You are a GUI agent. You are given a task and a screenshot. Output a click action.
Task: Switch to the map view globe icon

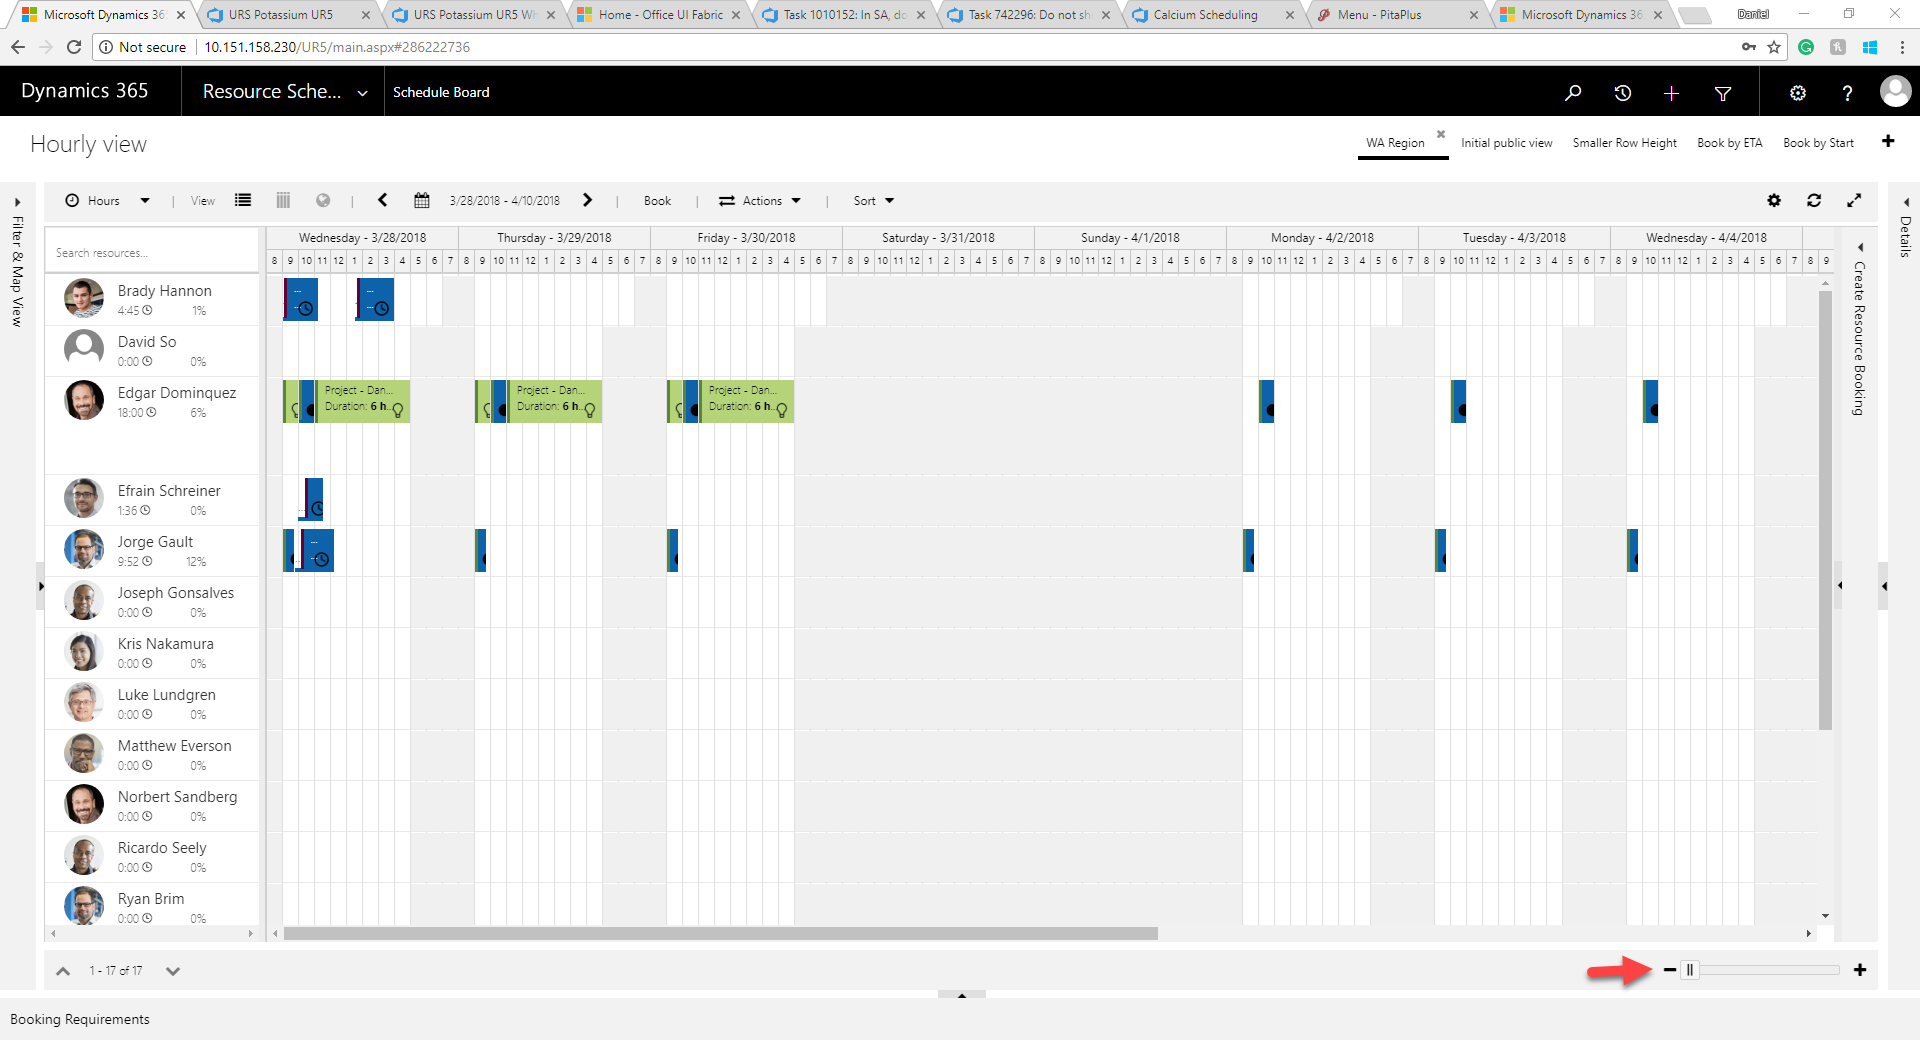323,200
